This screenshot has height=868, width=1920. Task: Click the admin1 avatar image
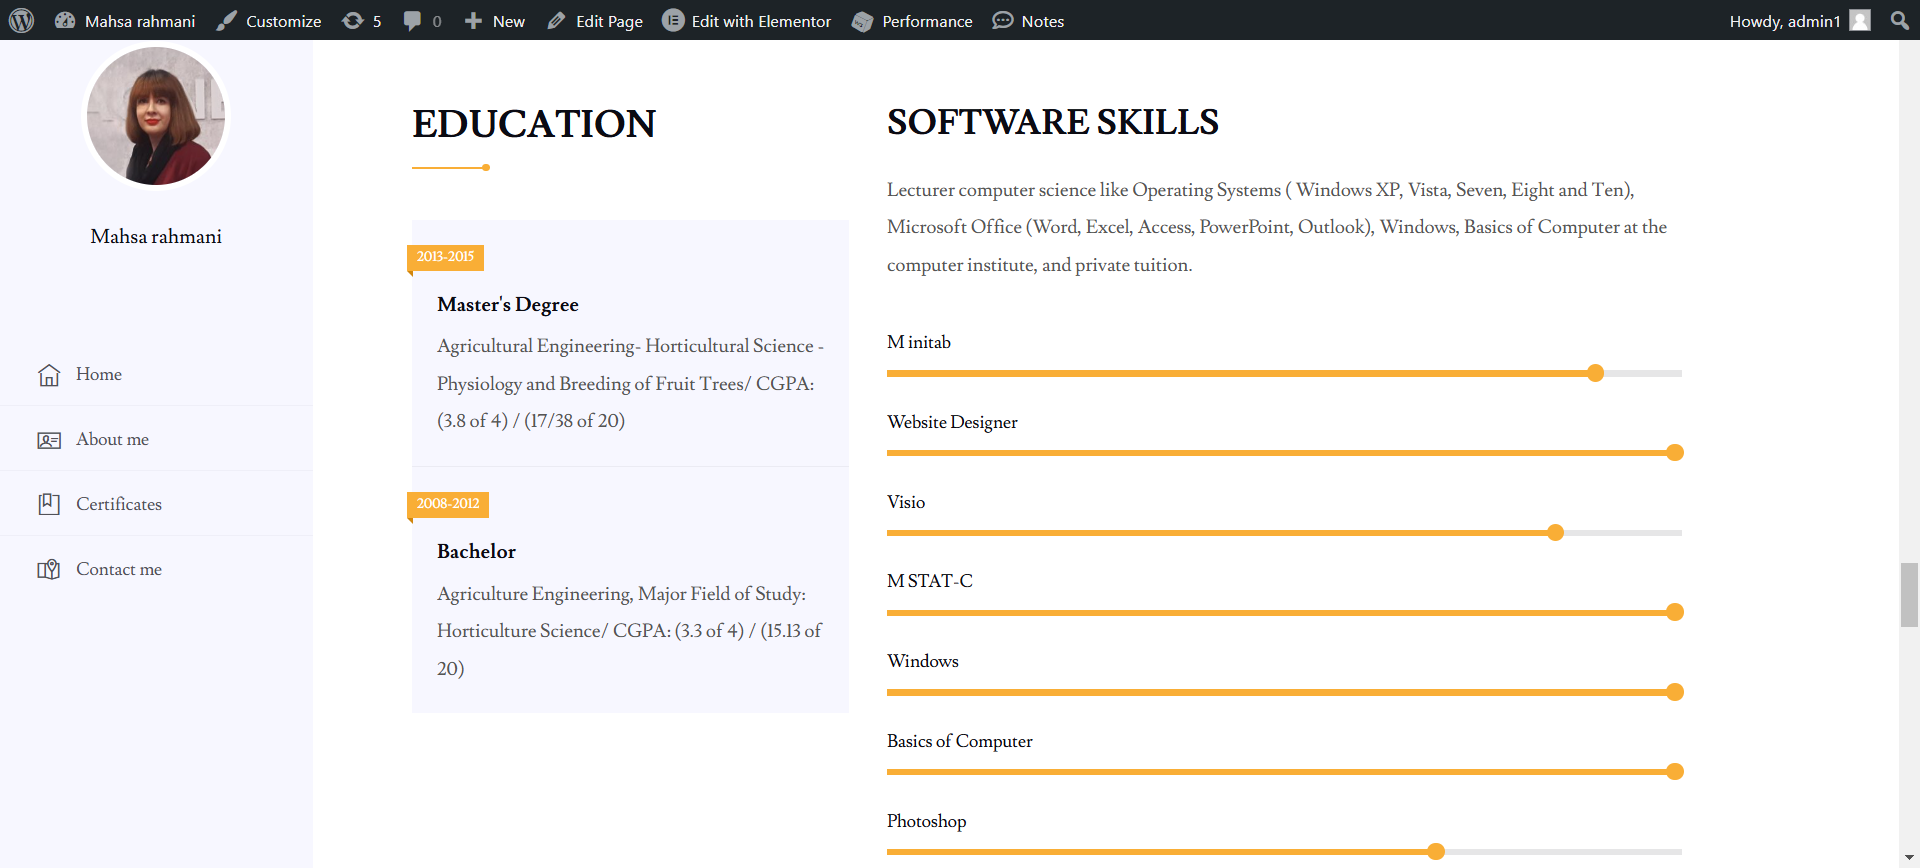(x=1860, y=20)
